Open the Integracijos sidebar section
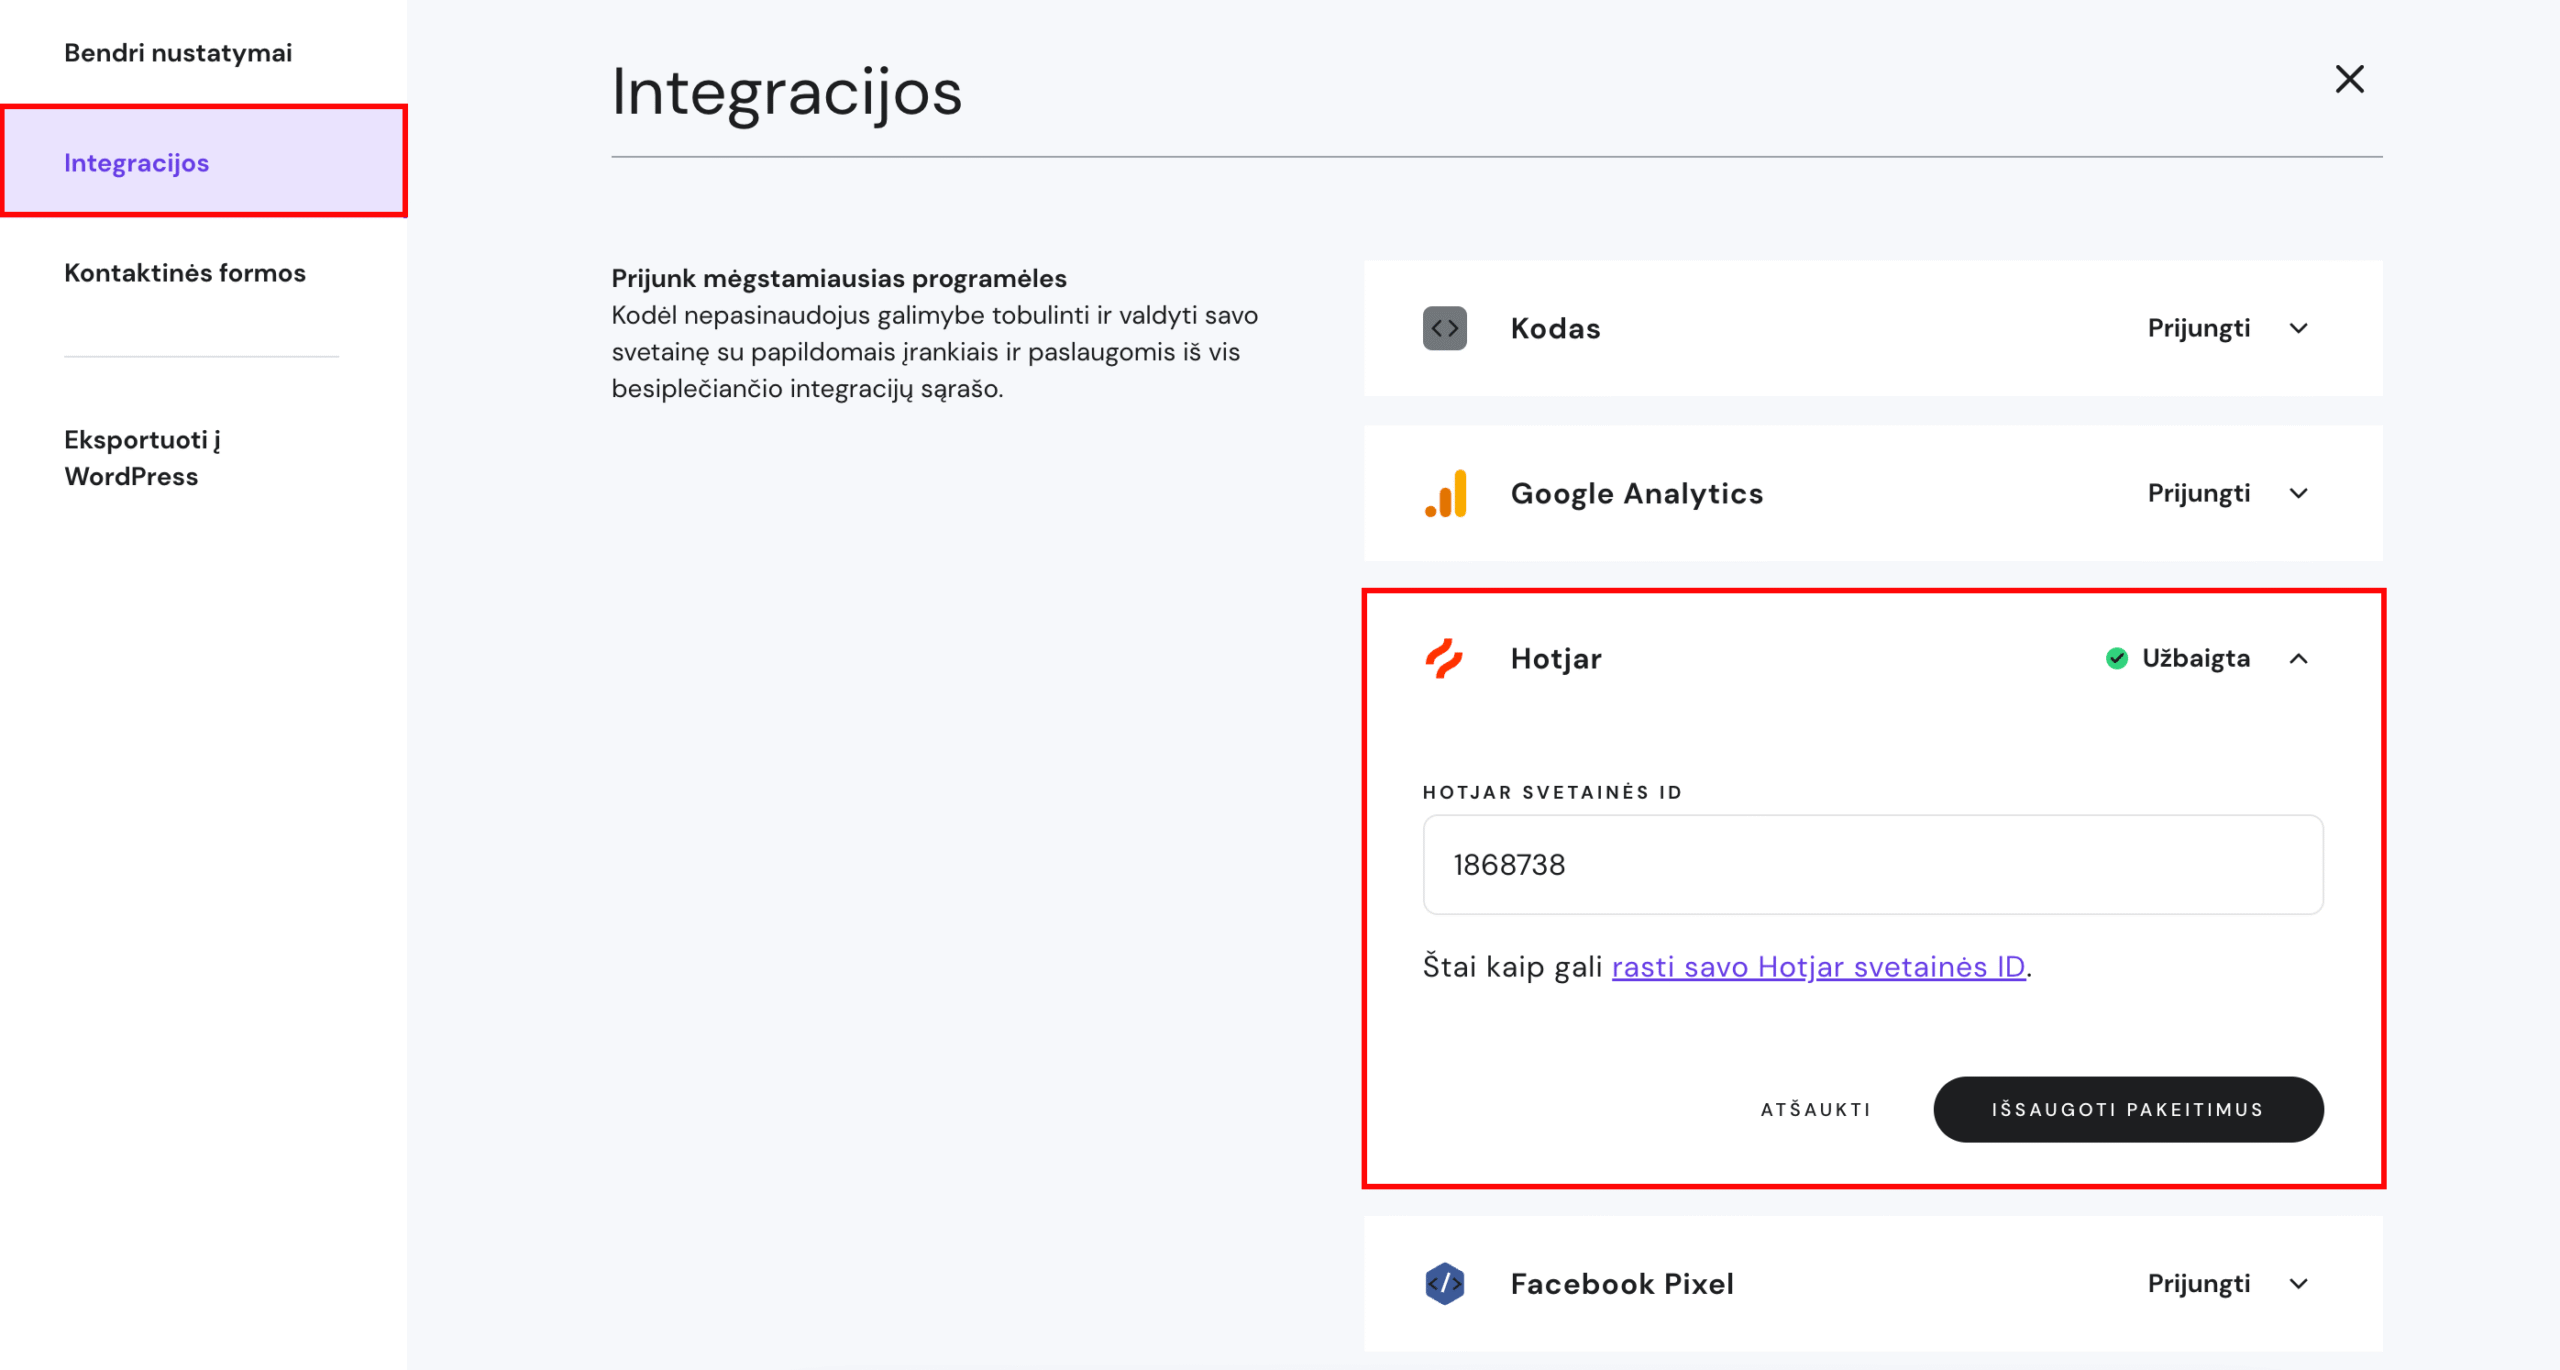2560x1370 pixels. point(137,162)
